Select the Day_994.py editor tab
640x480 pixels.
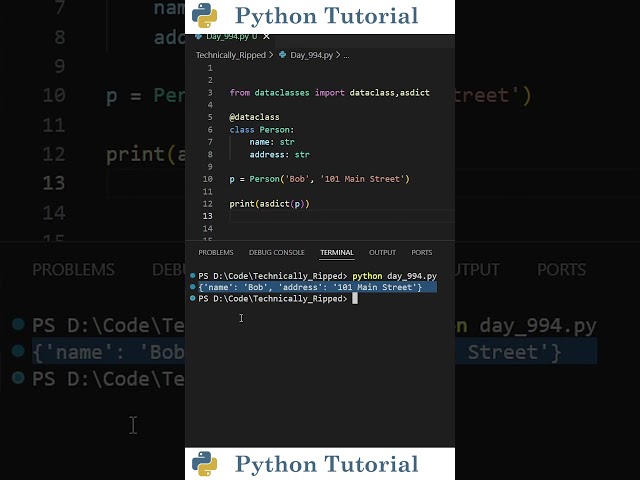point(231,37)
